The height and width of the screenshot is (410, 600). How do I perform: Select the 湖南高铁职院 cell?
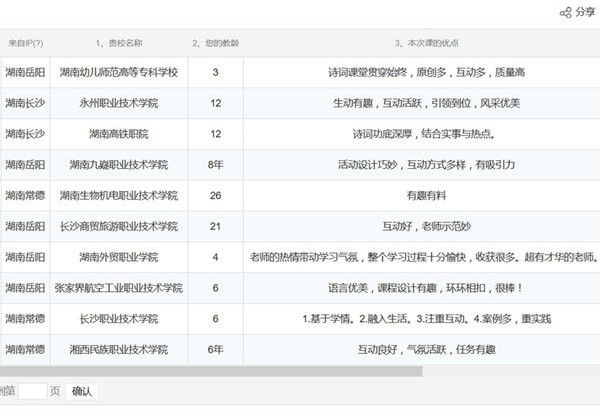(118, 134)
